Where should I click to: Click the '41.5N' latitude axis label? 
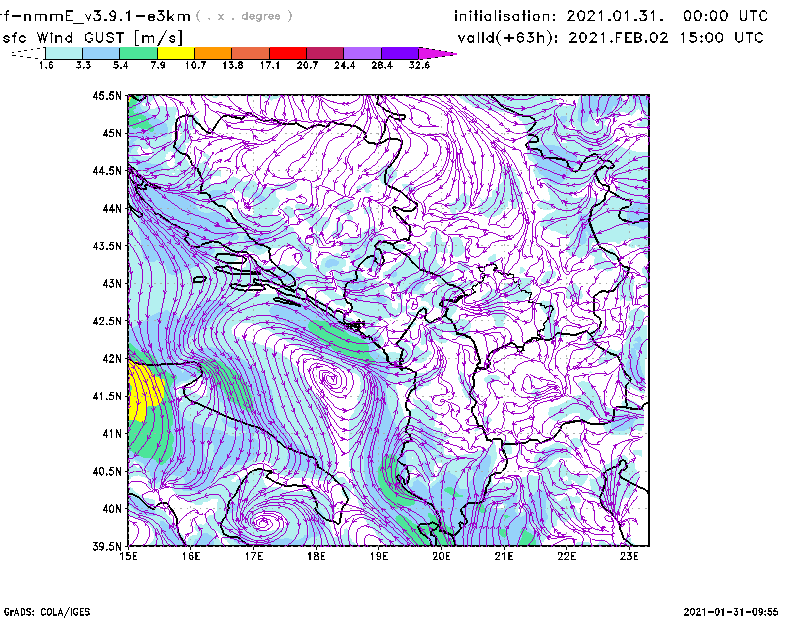click(107, 396)
